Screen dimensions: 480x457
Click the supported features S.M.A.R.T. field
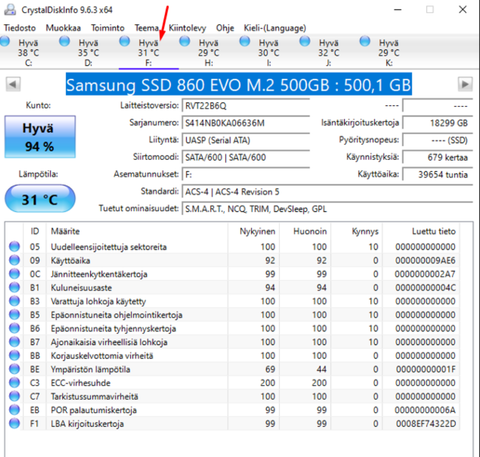click(x=327, y=209)
